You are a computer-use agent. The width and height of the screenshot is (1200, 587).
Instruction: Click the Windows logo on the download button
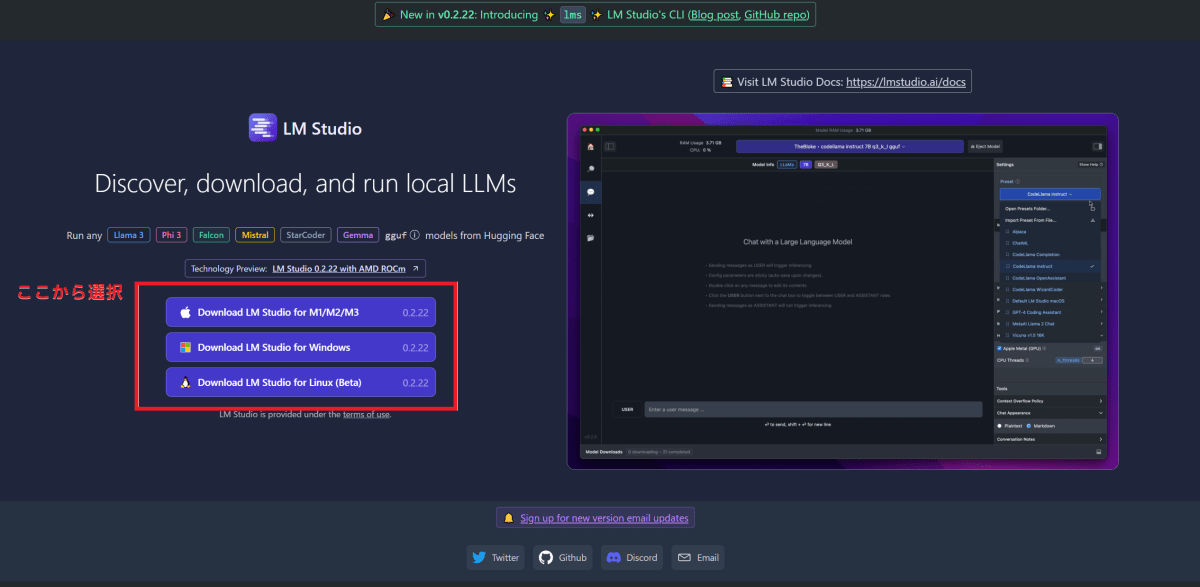(185, 348)
